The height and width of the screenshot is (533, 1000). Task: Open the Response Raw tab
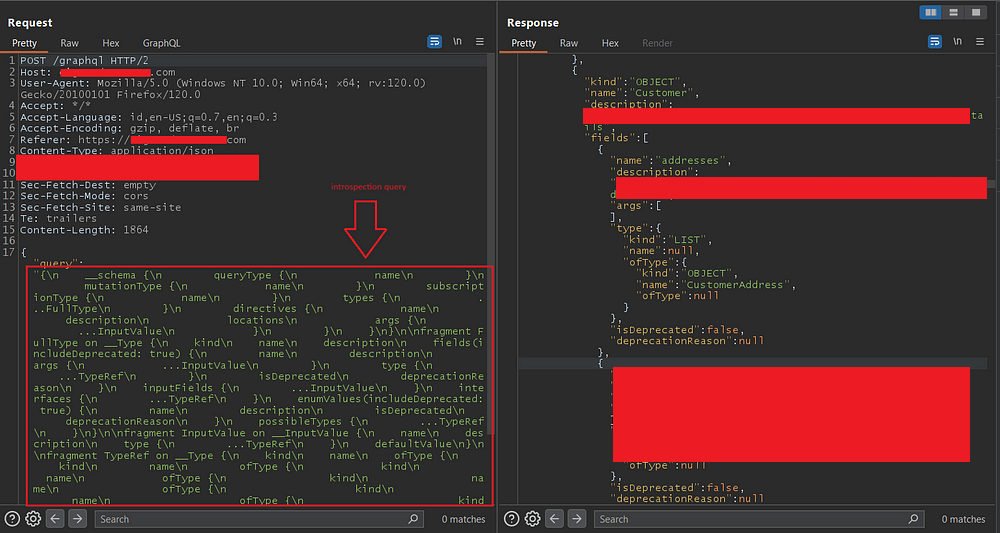(569, 43)
